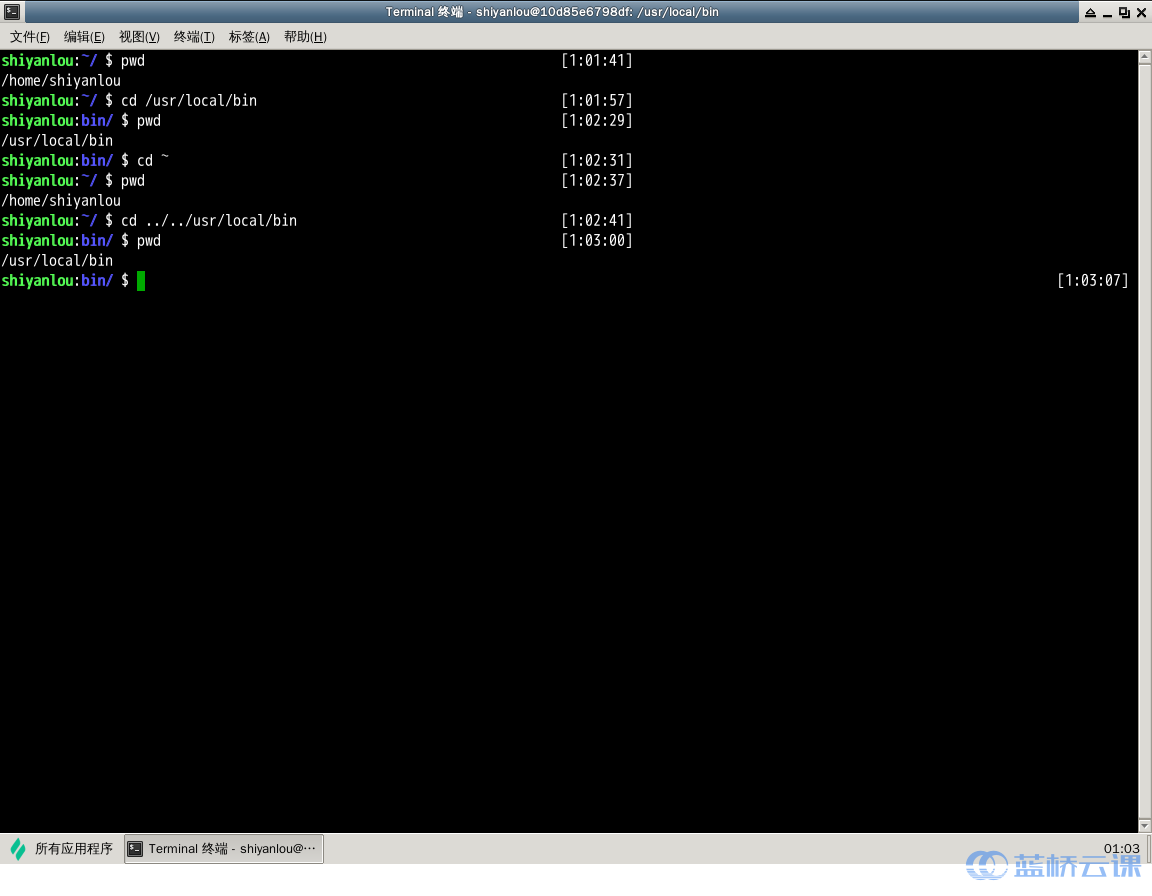Click the scrollbar down arrow
Viewport: 1152px width, 896px height.
(x=1145, y=825)
